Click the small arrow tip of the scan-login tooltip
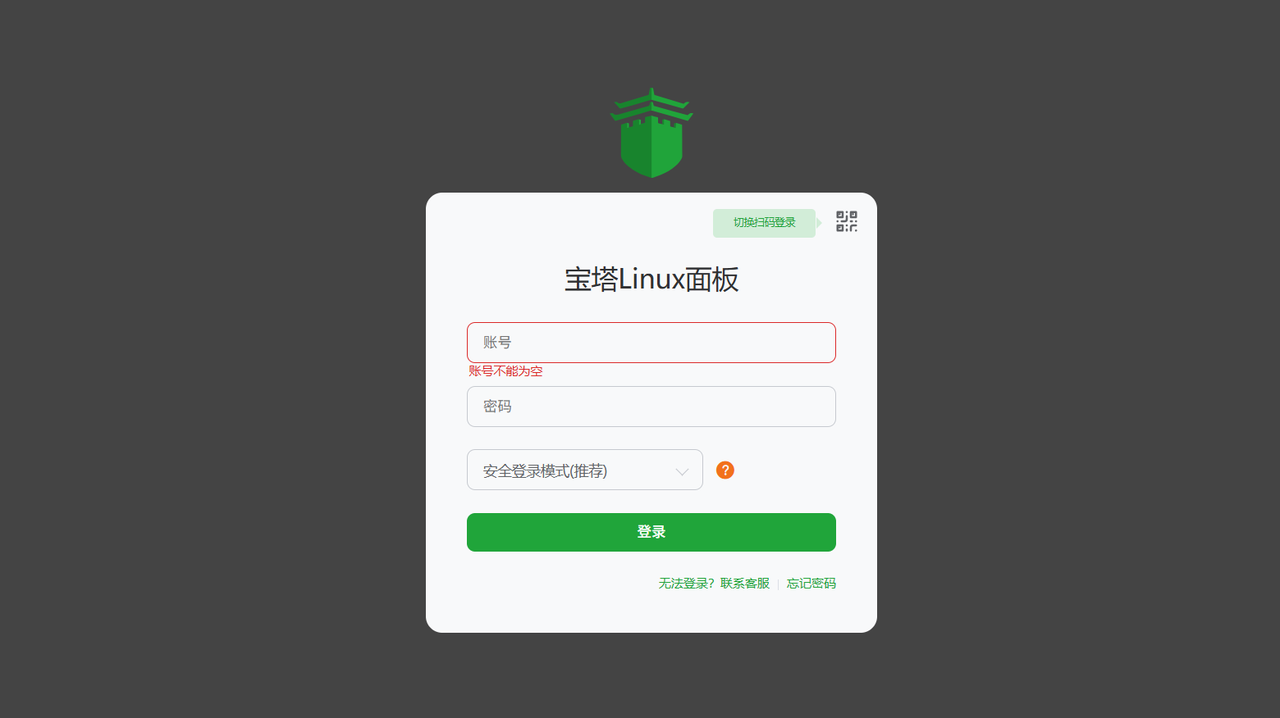1280x718 pixels. [x=819, y=223]
